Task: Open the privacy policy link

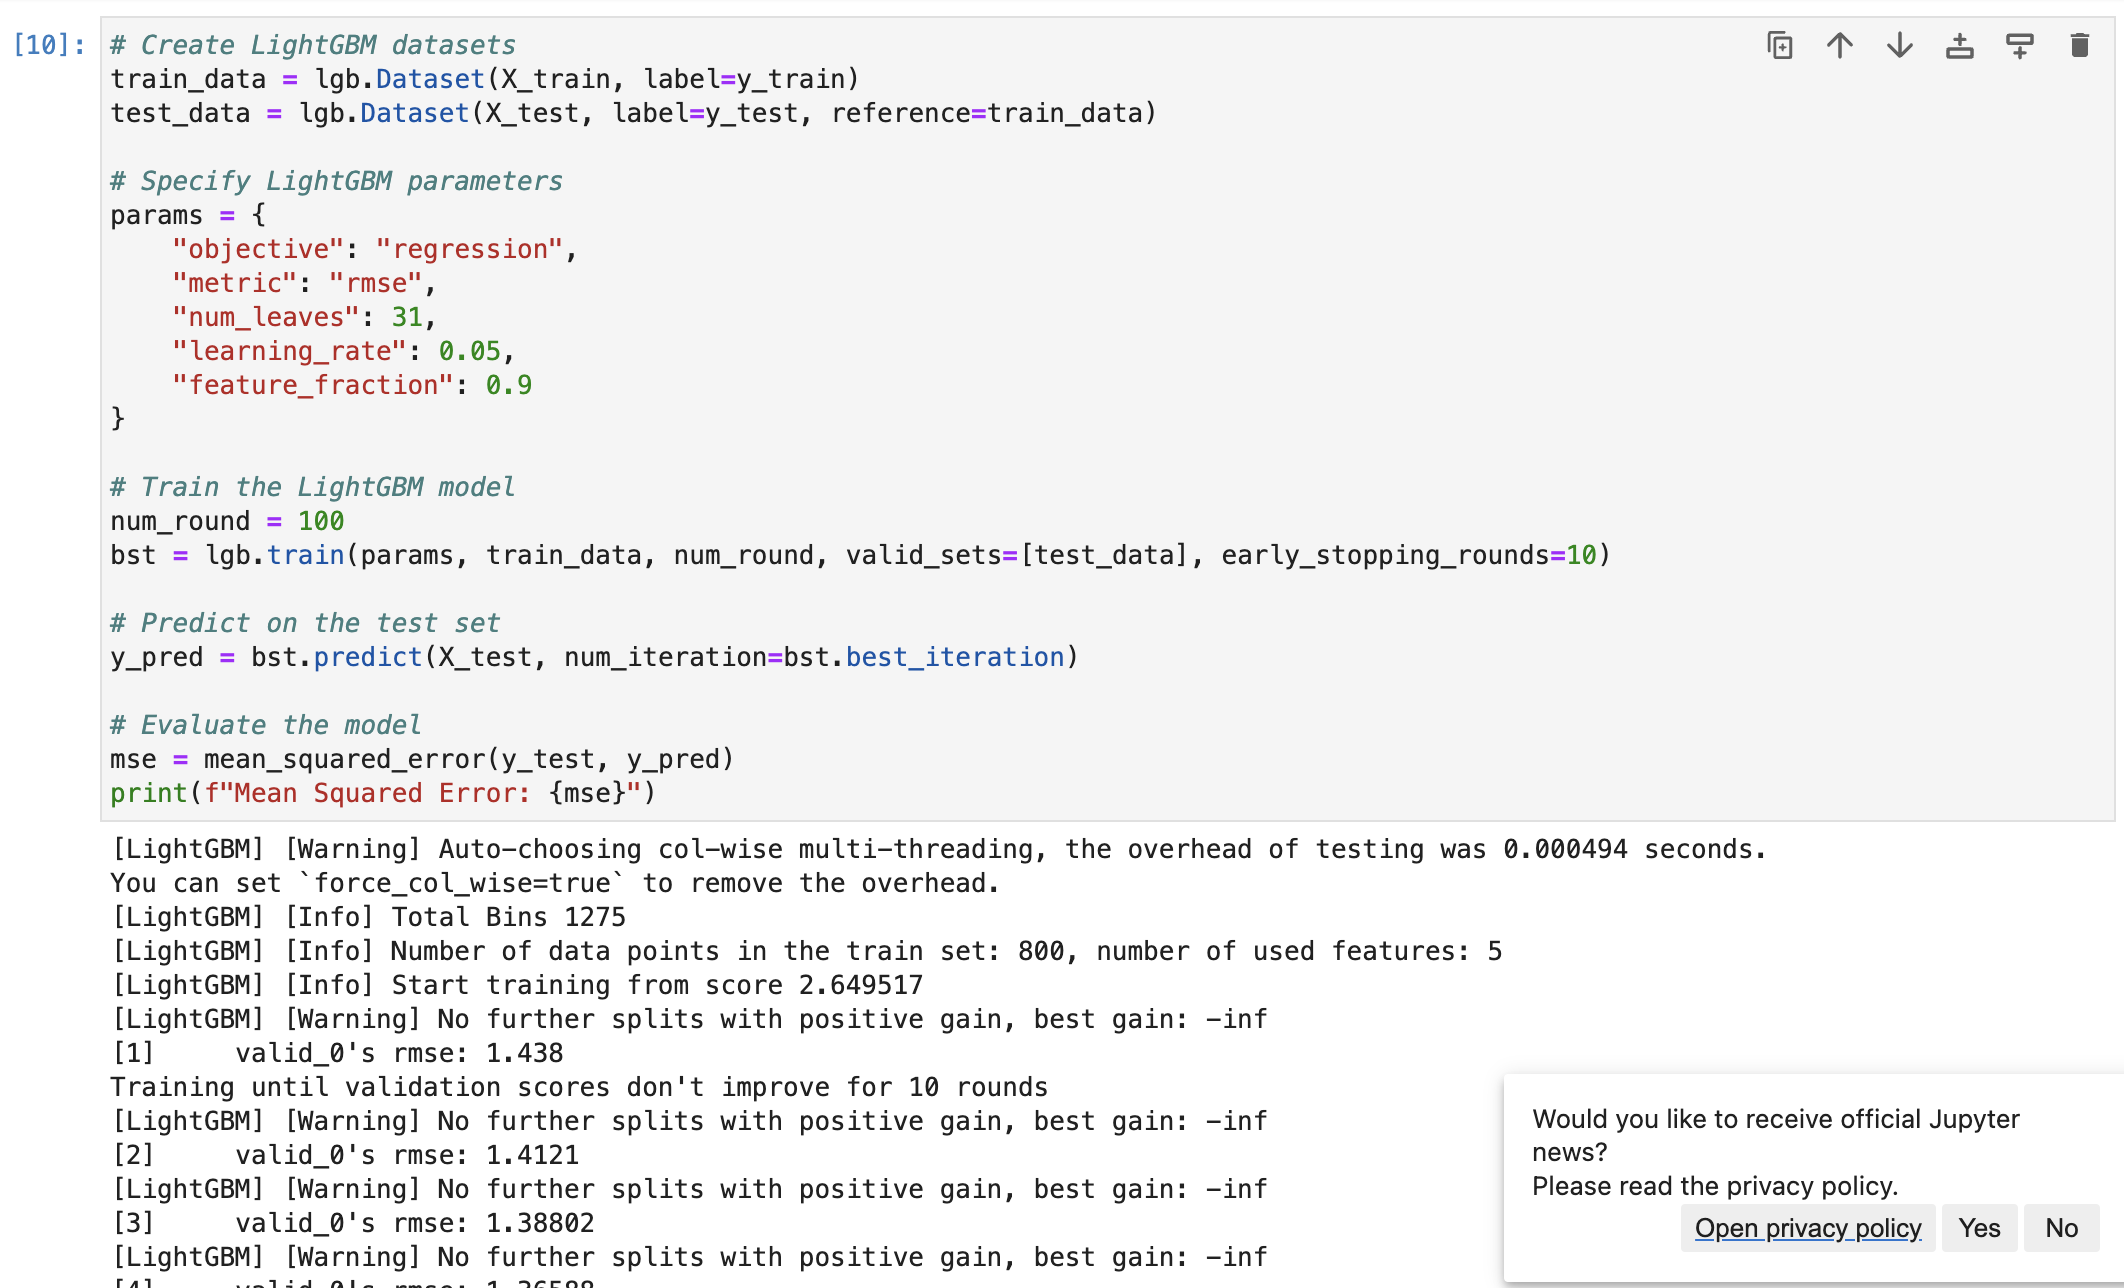Action: 1808,1228
